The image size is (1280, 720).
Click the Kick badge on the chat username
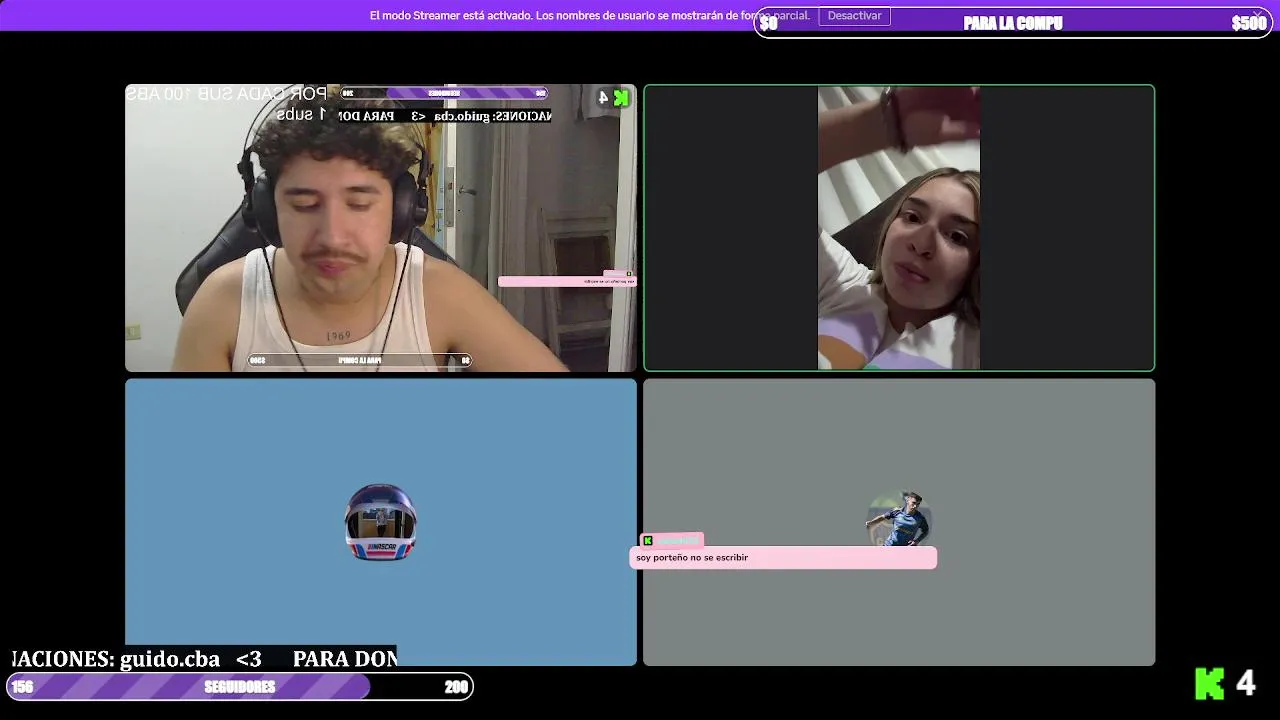648,541
